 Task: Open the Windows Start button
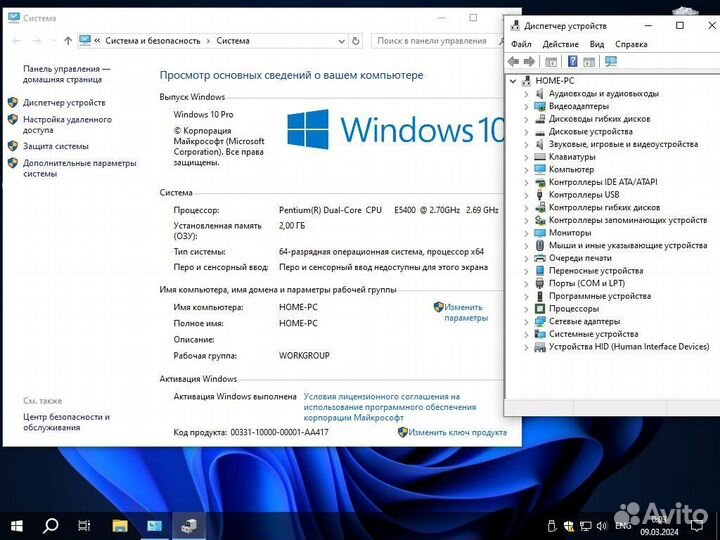point(16,525)
